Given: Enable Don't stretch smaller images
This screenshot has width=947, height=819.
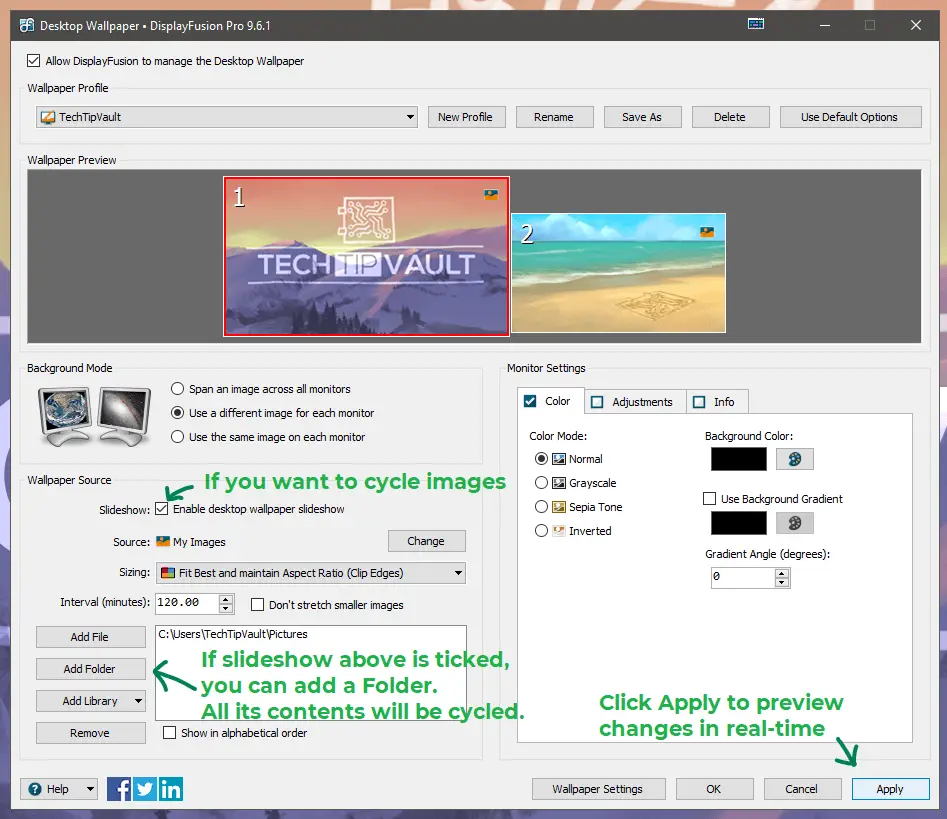Looking at the screenshot, I should (x=257, y=605).
